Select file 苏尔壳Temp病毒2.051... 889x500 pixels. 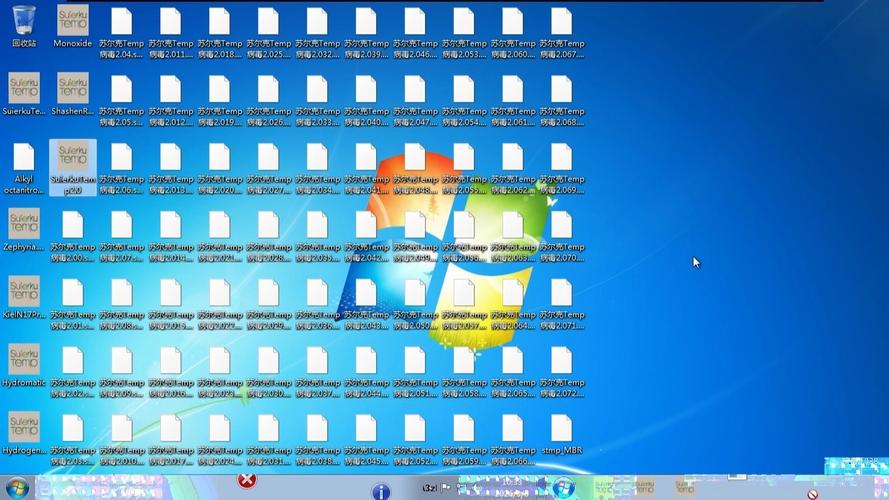(x=415, y=372)
